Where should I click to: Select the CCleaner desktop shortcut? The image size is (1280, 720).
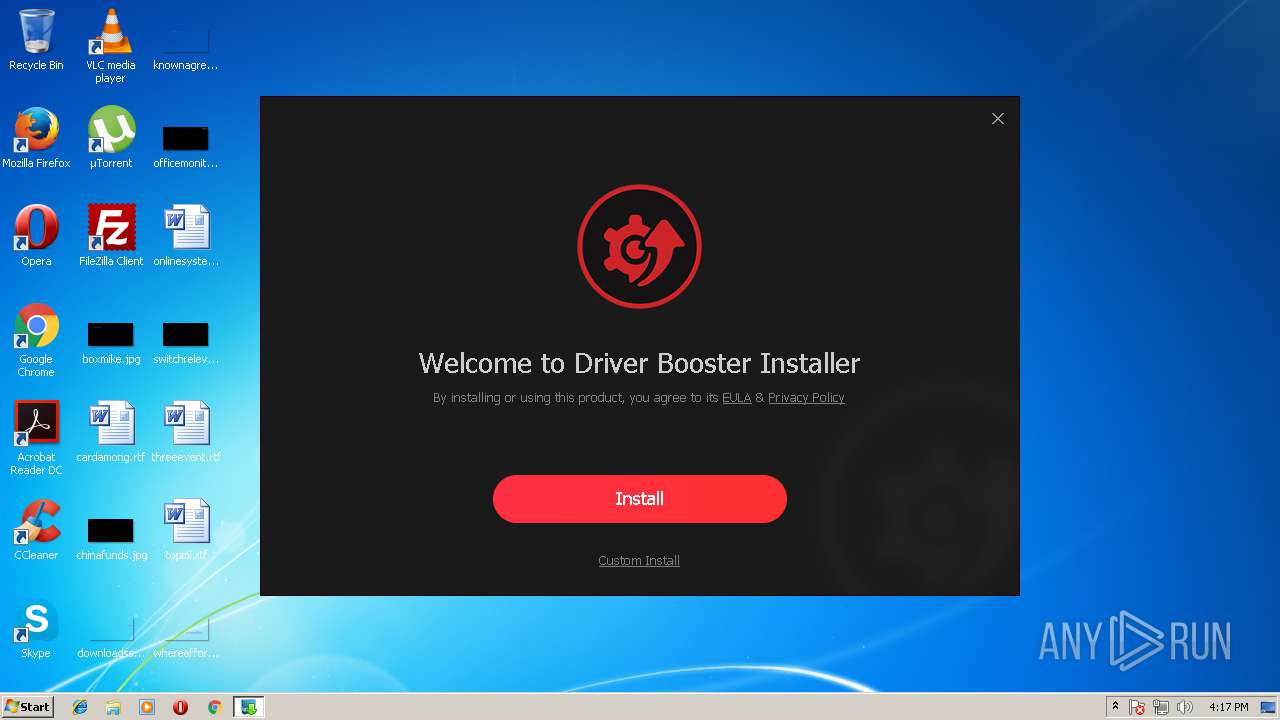tap(36, 530)
